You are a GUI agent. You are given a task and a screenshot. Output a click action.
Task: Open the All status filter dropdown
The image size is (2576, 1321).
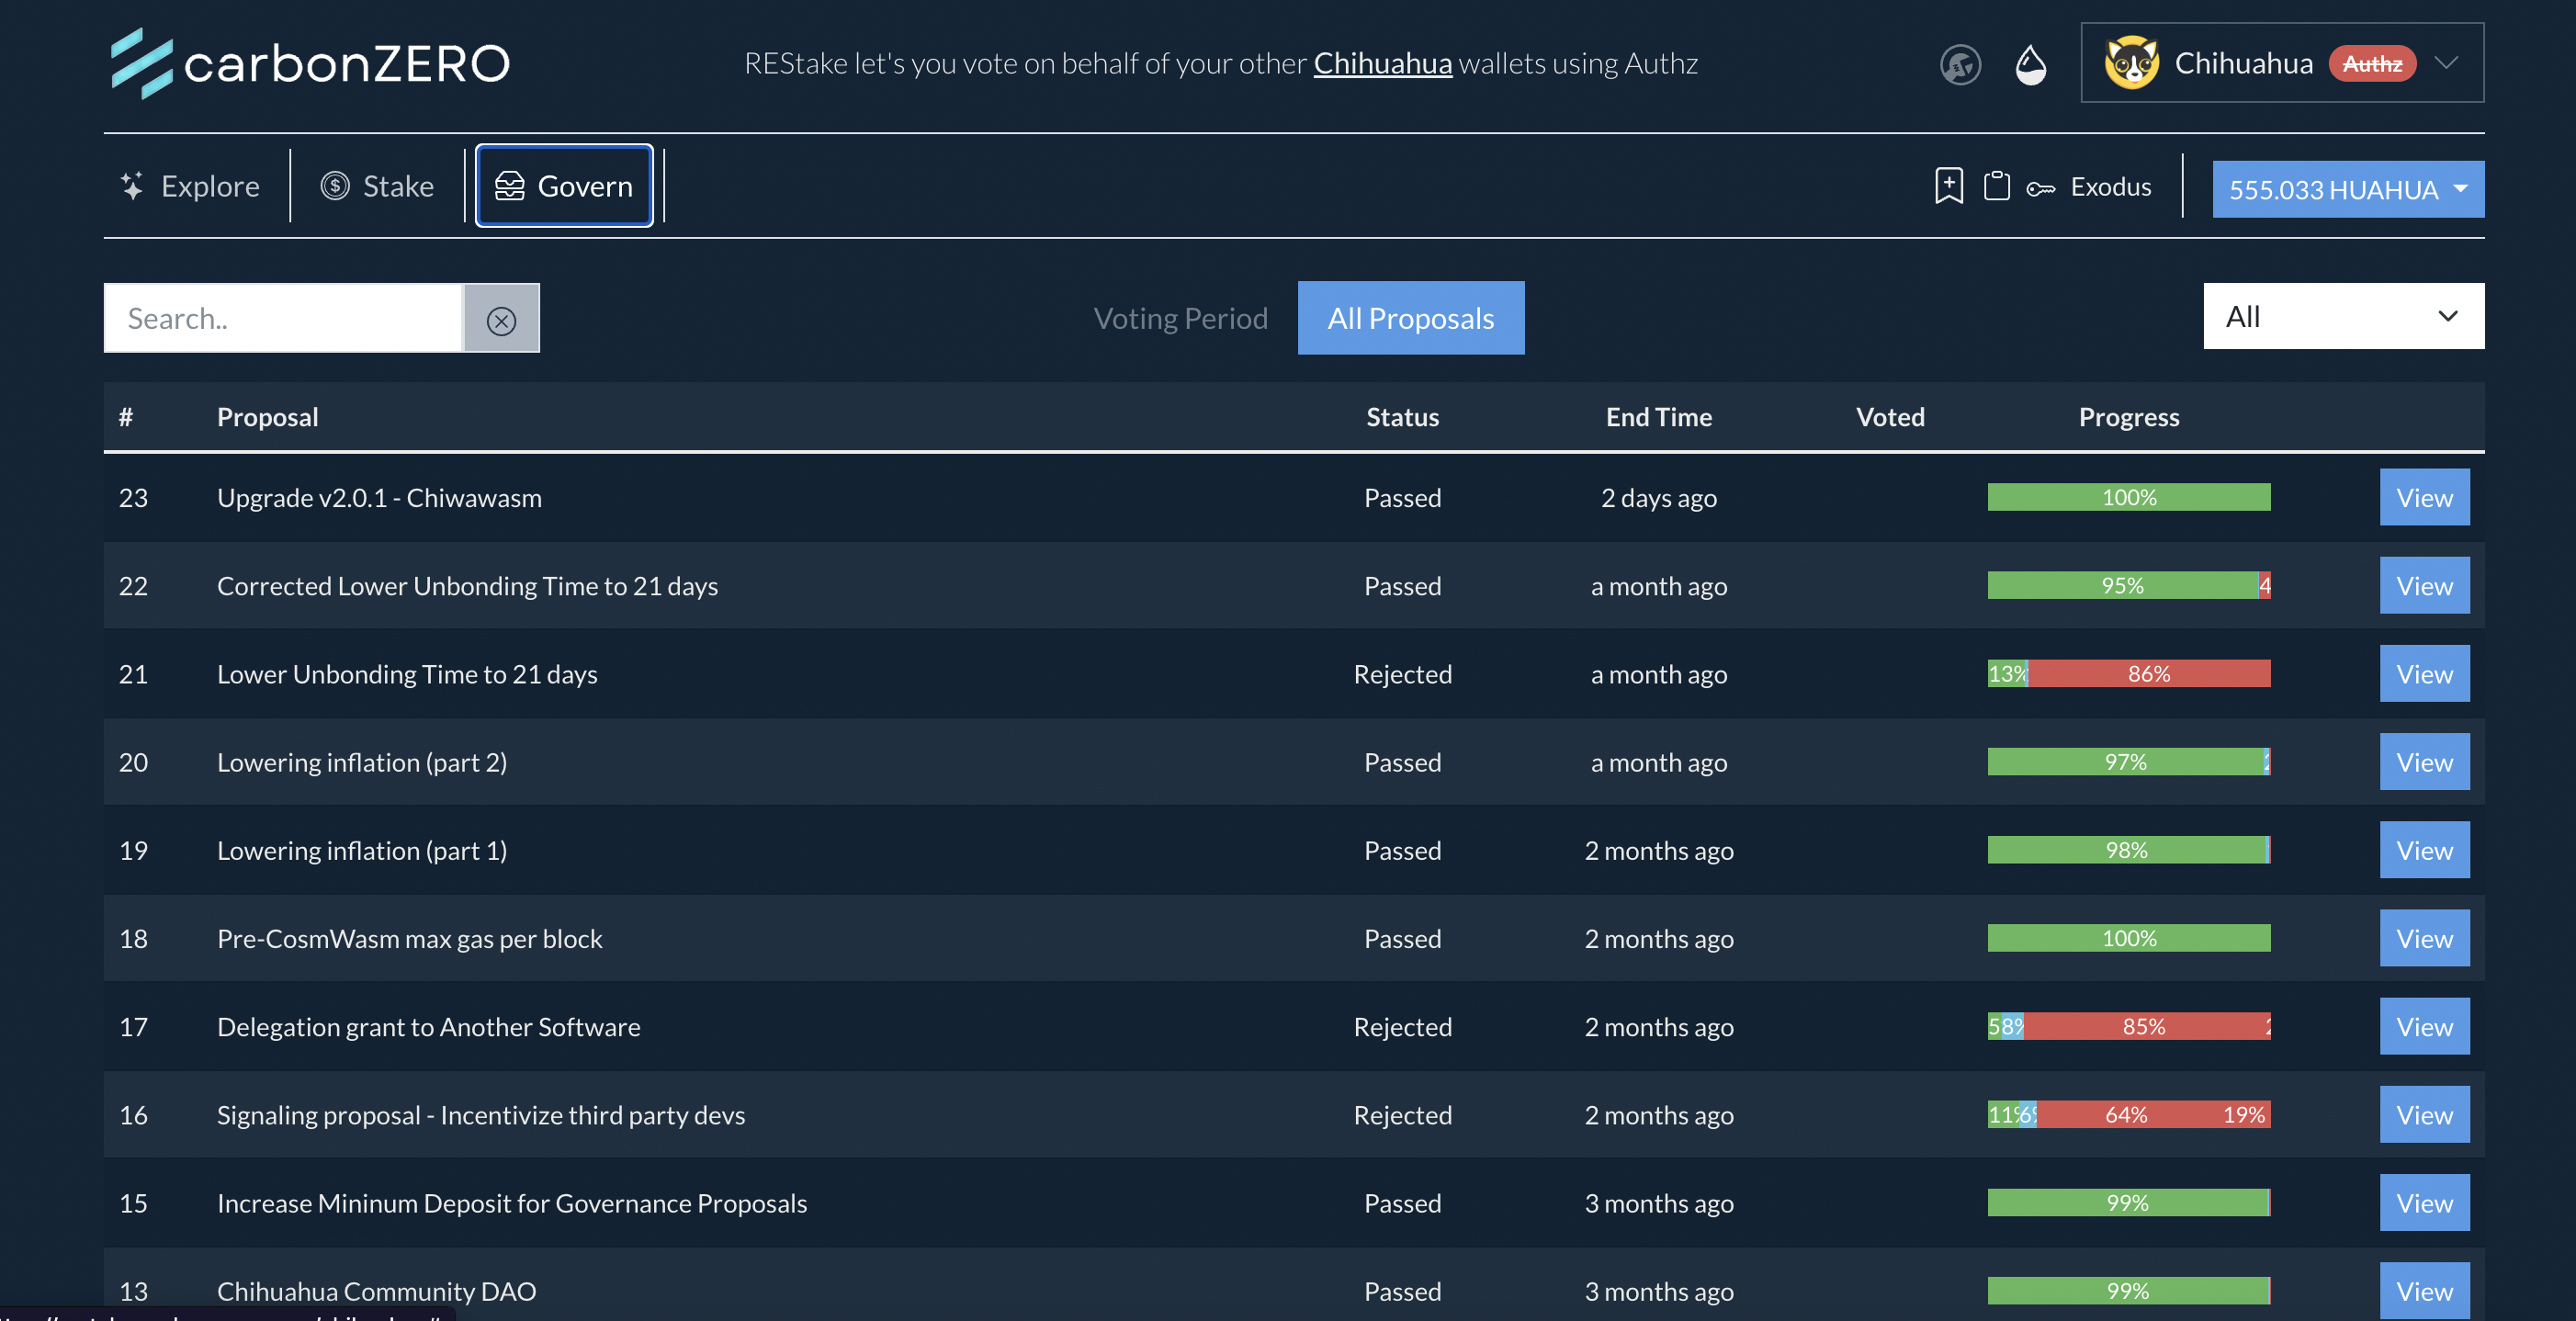click(2343, 317)
